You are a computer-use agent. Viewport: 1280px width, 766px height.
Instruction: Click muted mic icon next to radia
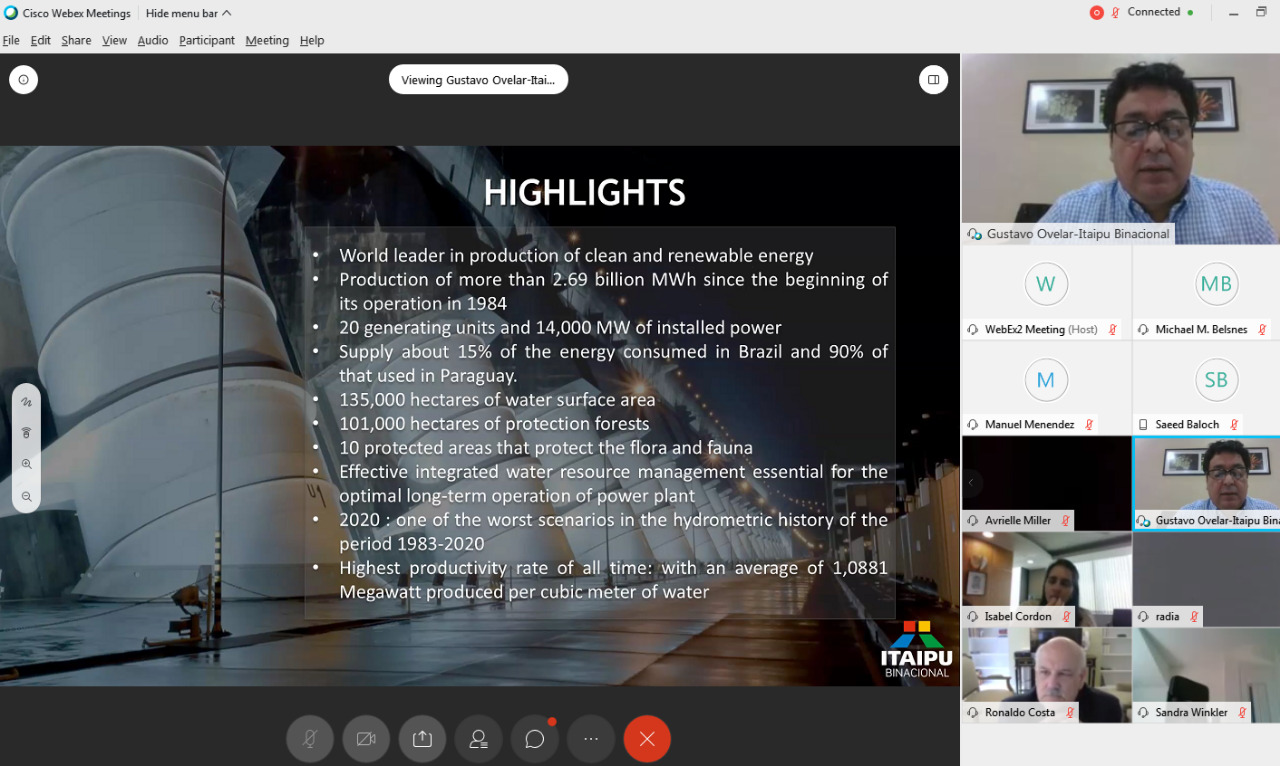click(x=1194, y=617)
